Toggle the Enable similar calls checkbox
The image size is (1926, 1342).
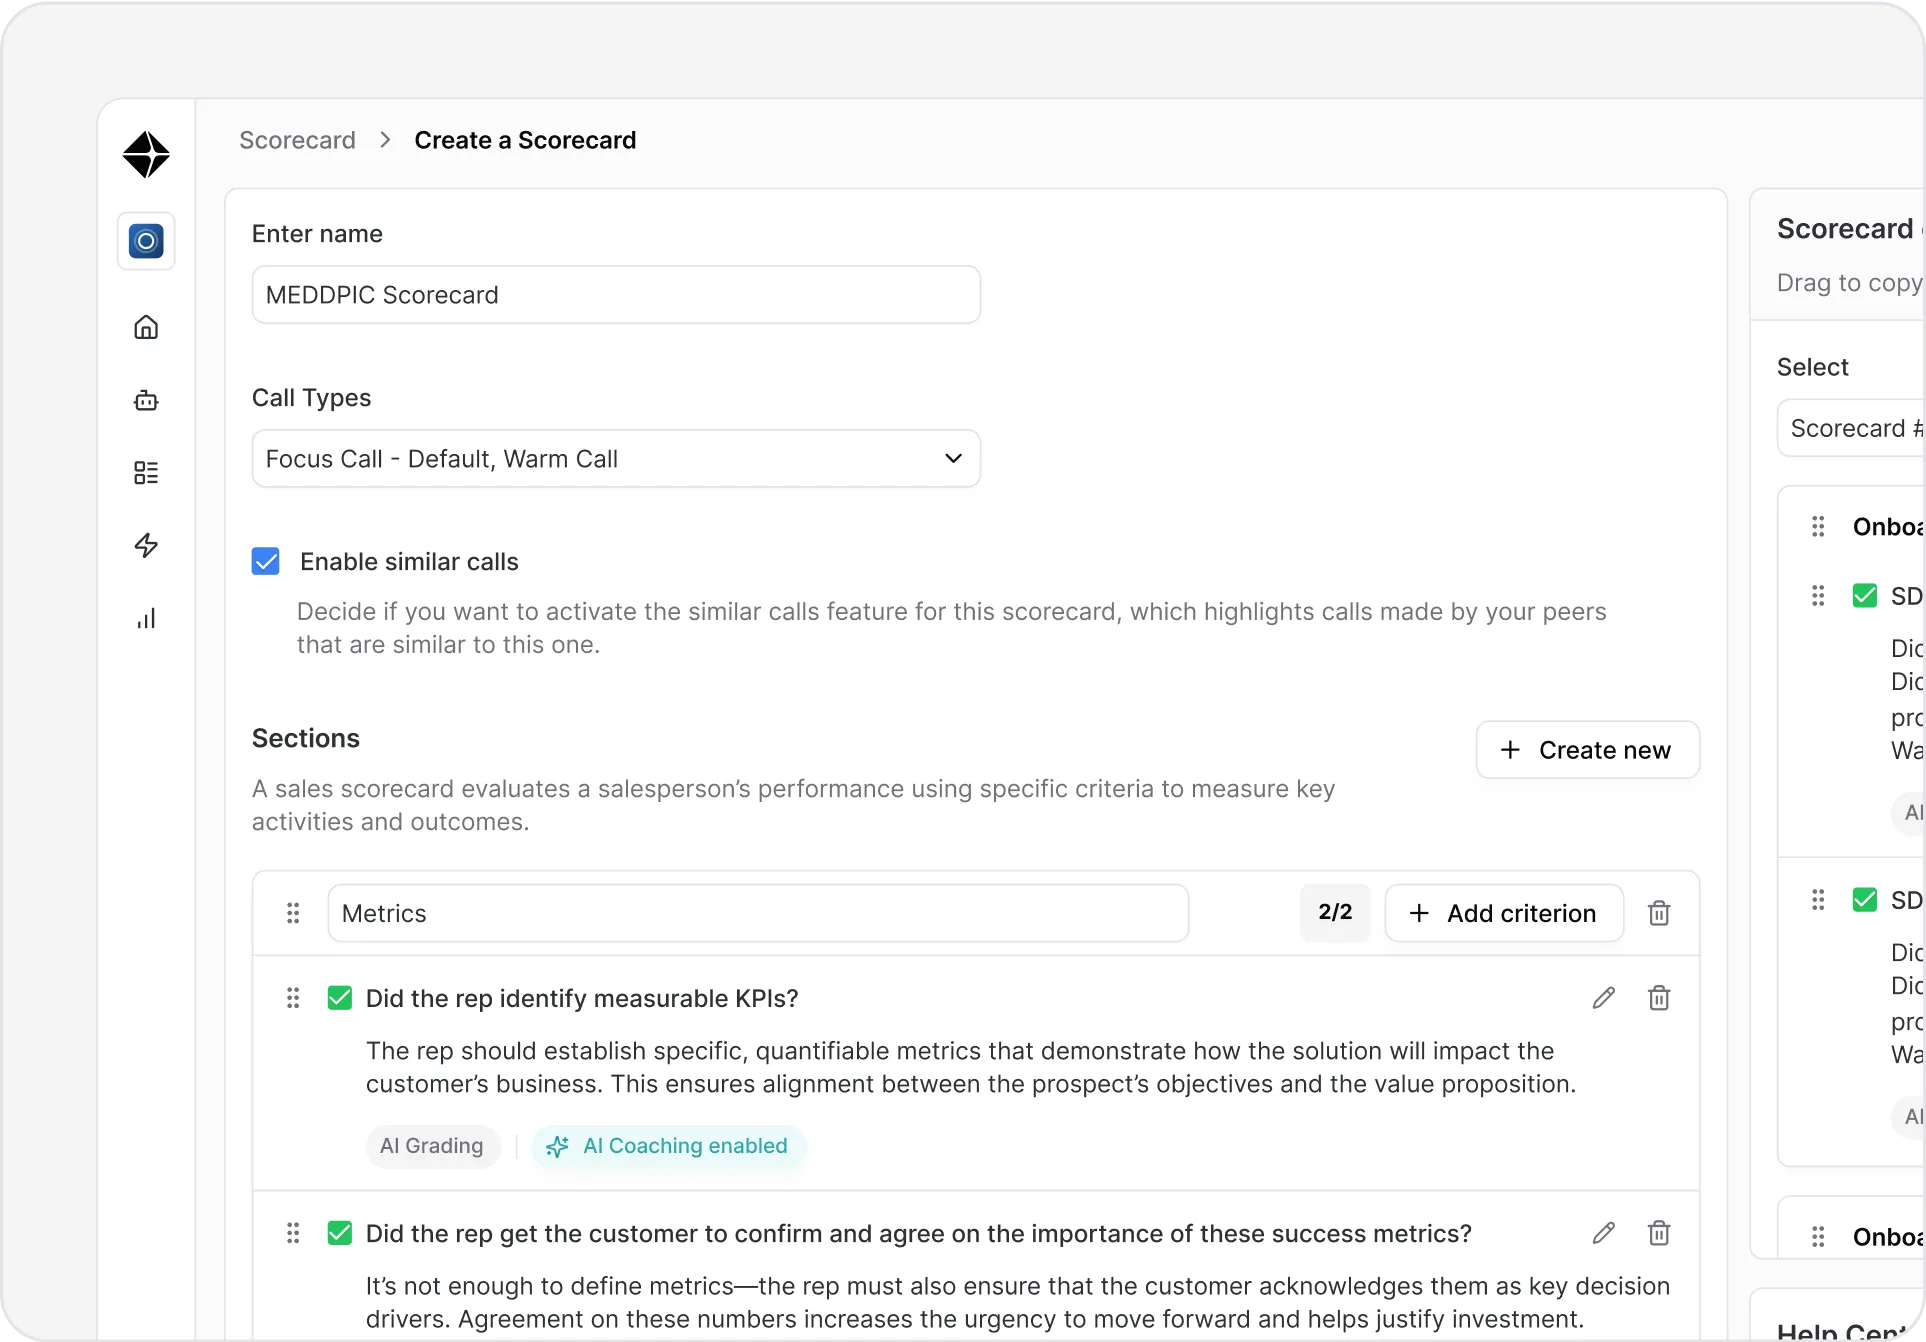click(266, 561)
